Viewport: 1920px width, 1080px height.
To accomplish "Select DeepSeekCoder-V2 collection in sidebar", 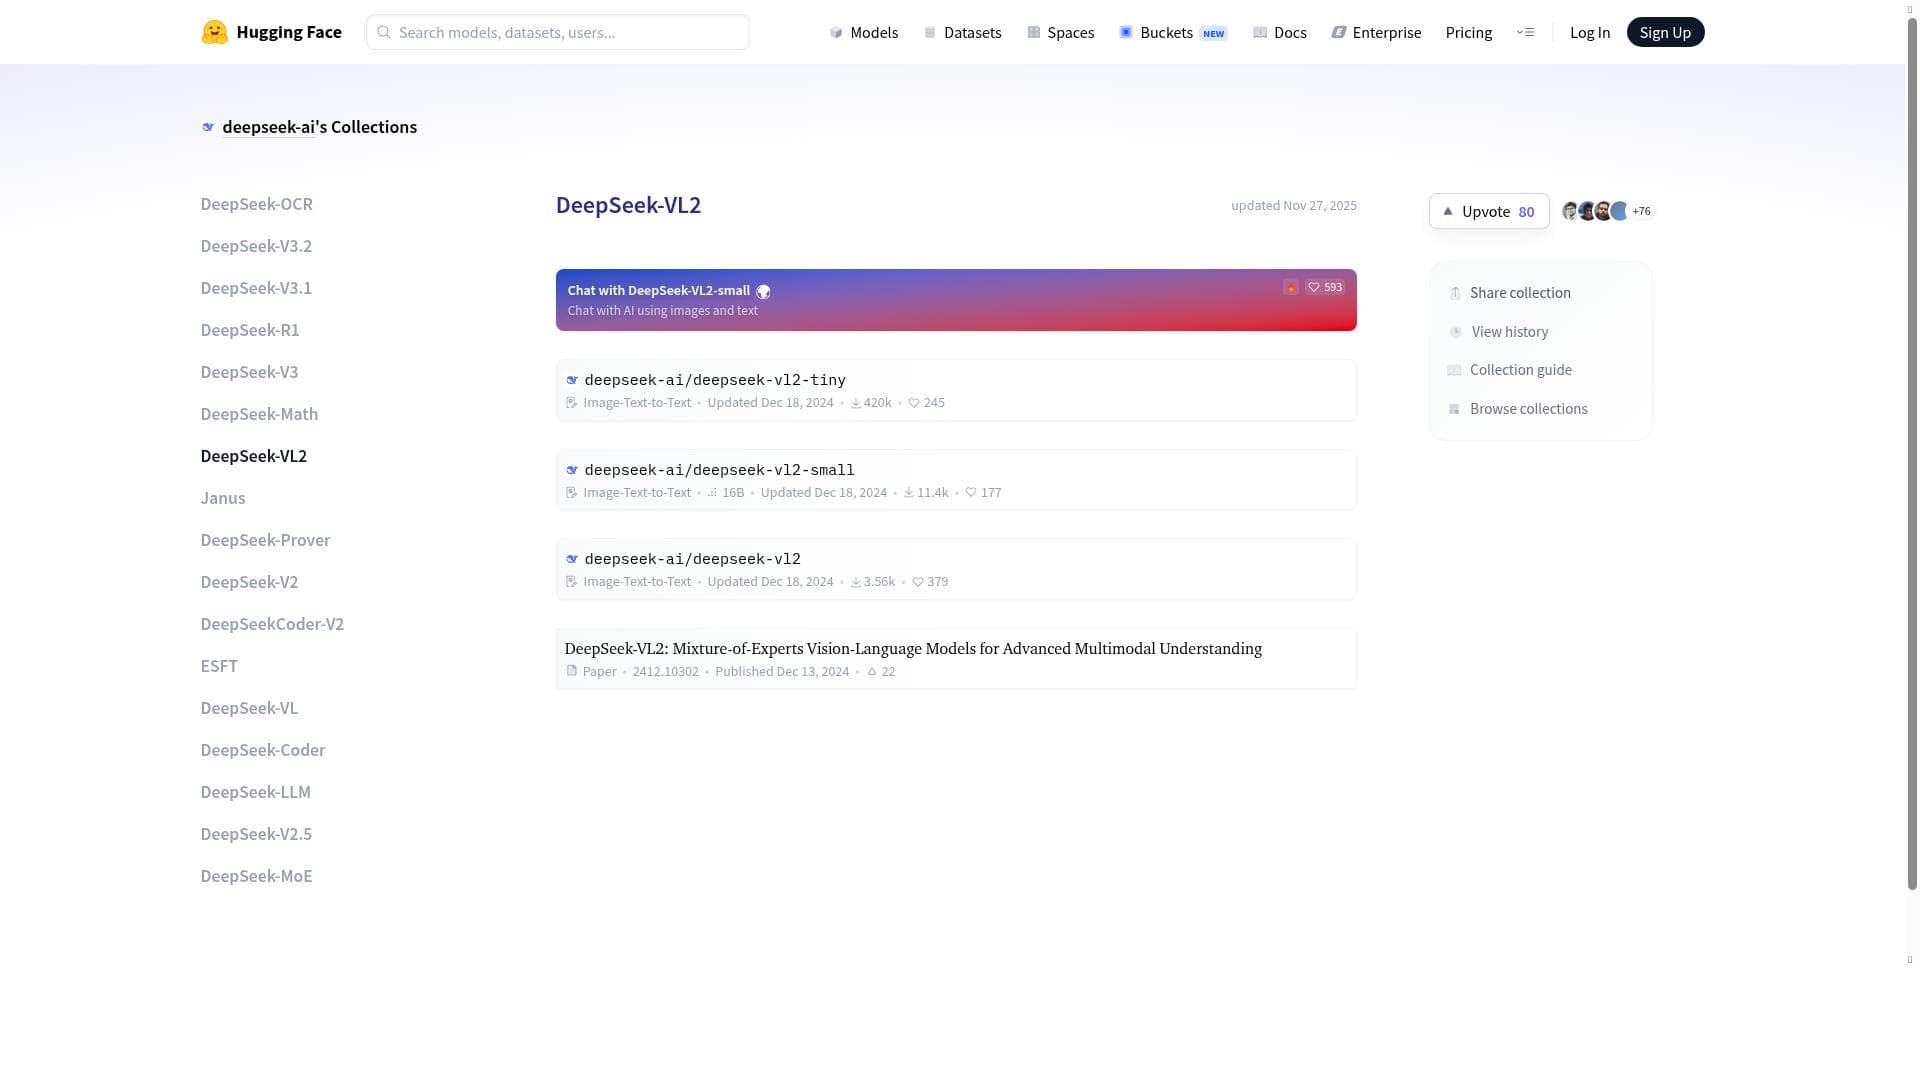I will tap(272, 624).
